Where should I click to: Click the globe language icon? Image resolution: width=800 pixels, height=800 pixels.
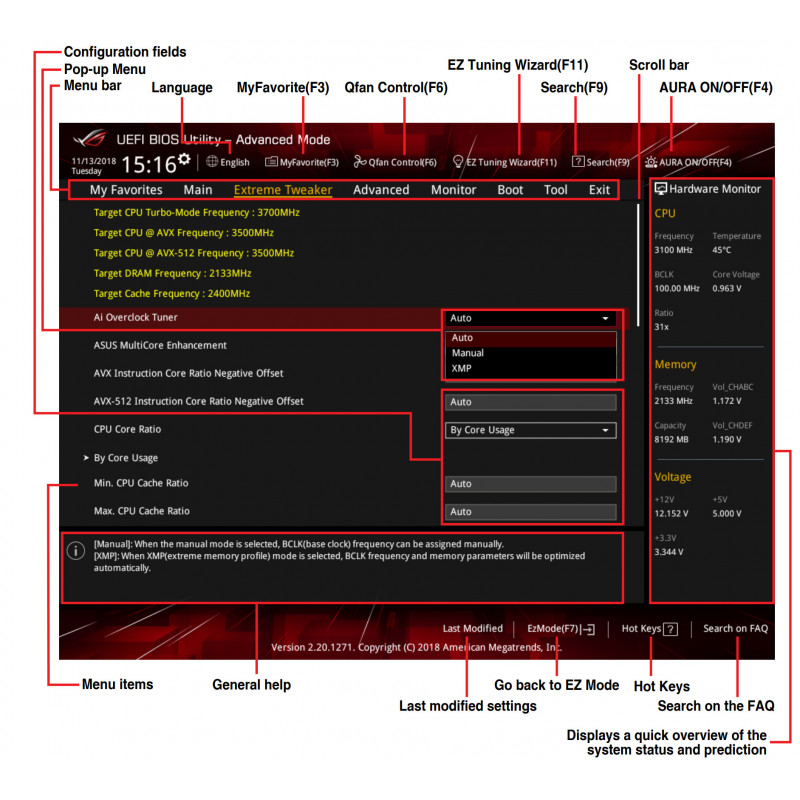tap(212, 162)
